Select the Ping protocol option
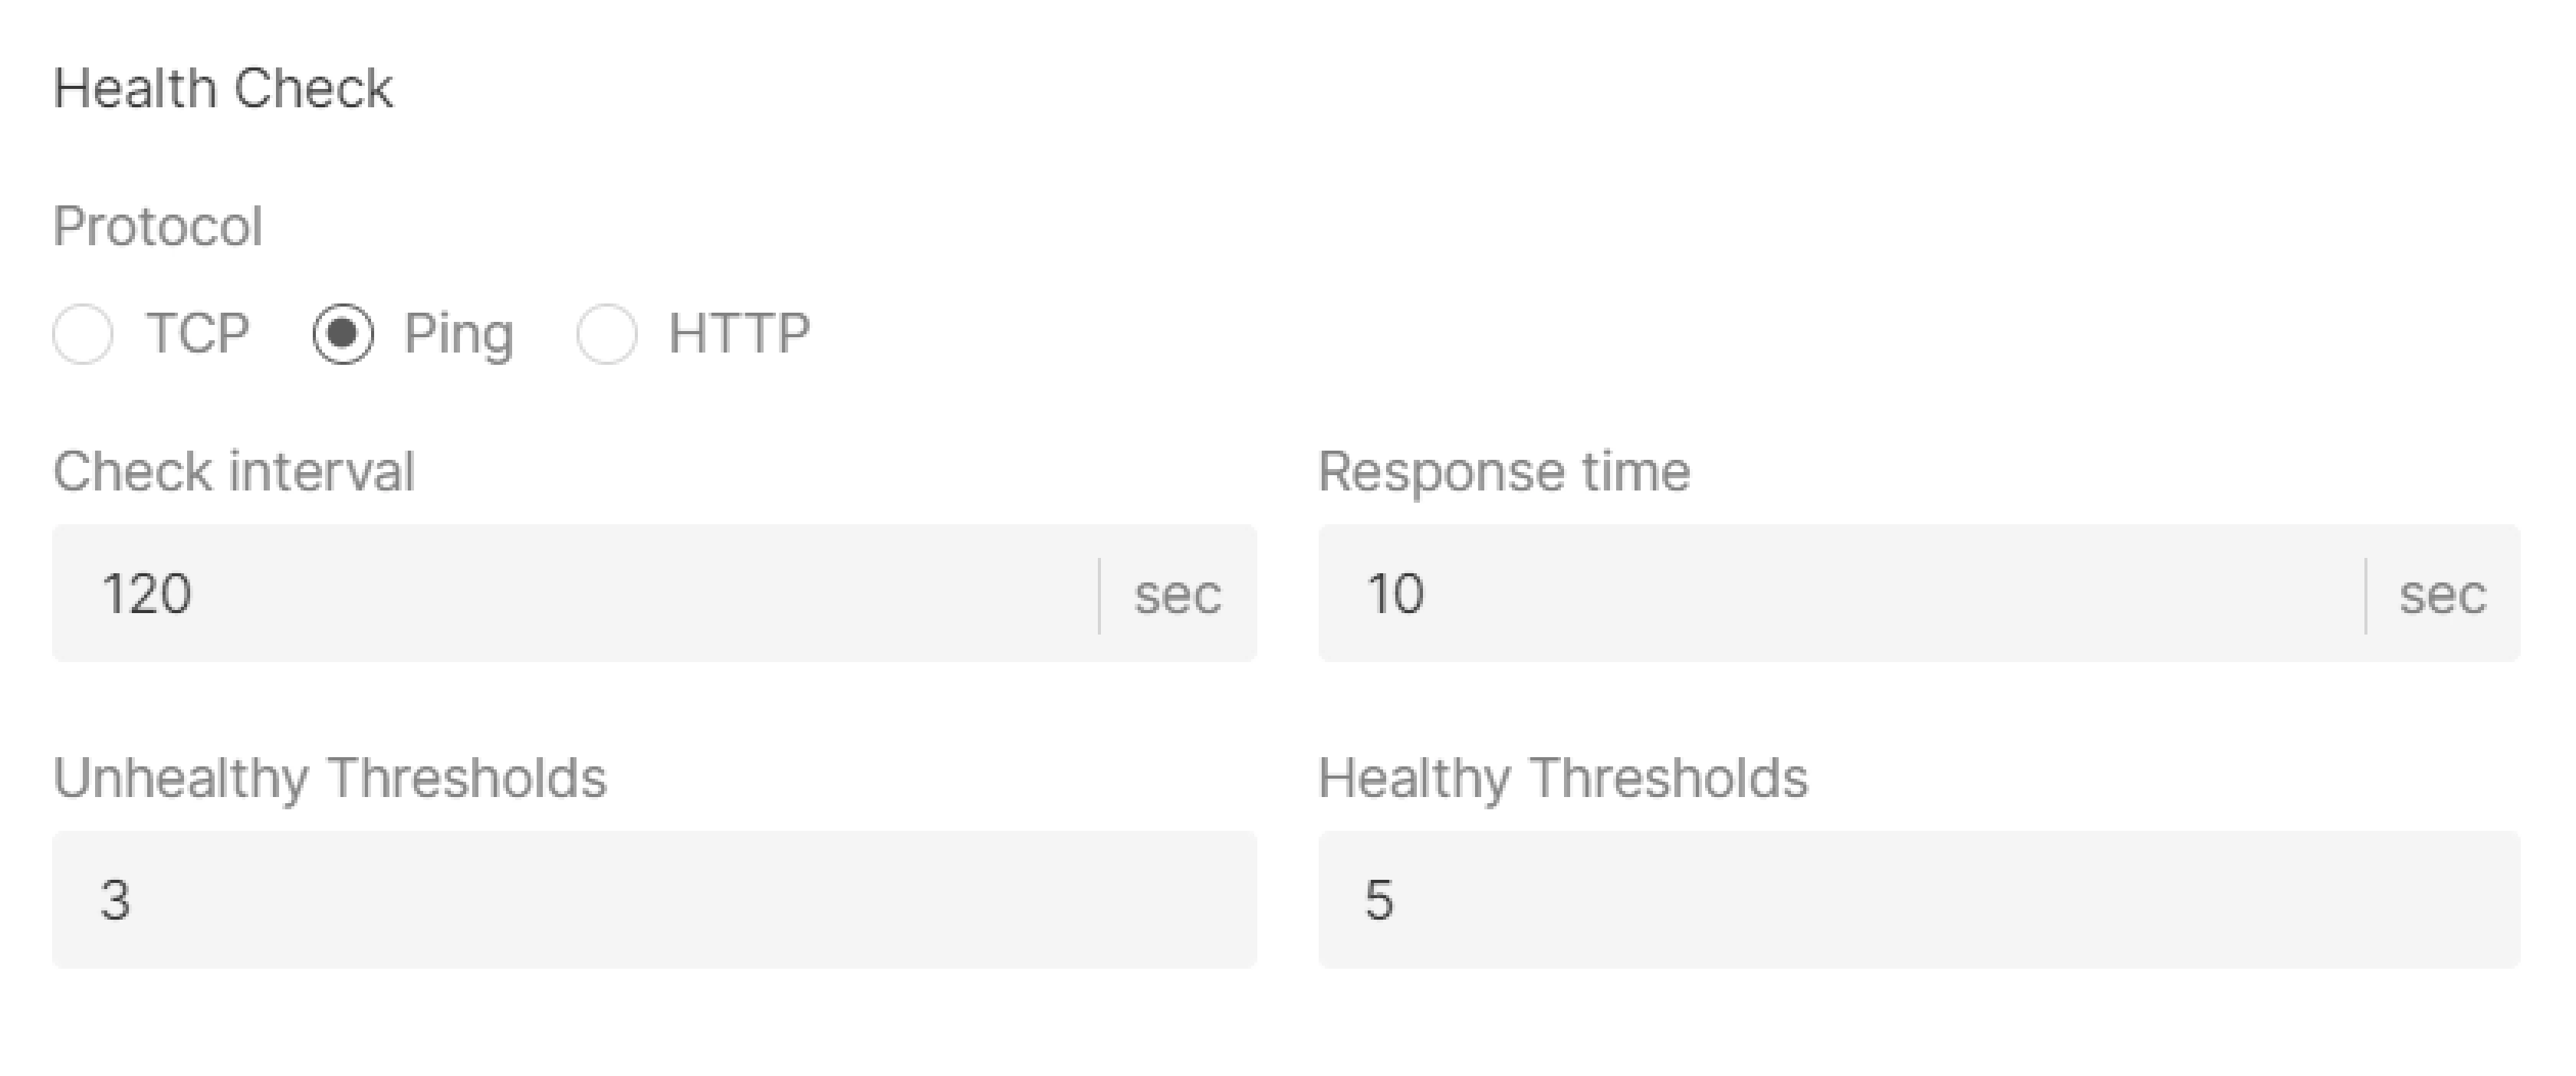The width and height of the screenshot is (2576, 1076). point(344,334)
